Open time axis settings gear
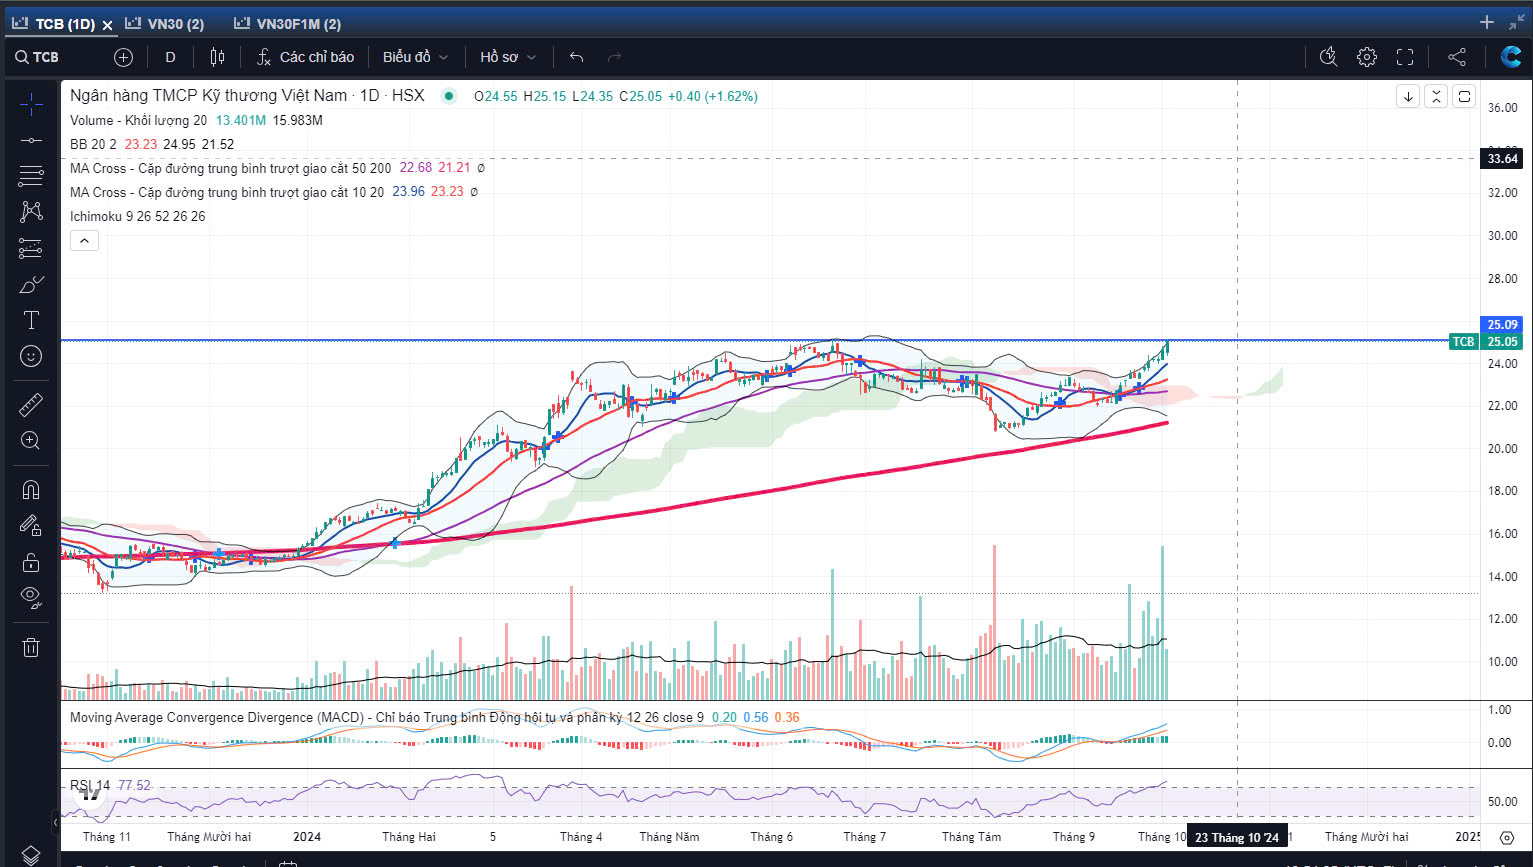This screenshot has width=1533, height=867. point(1507,837)
